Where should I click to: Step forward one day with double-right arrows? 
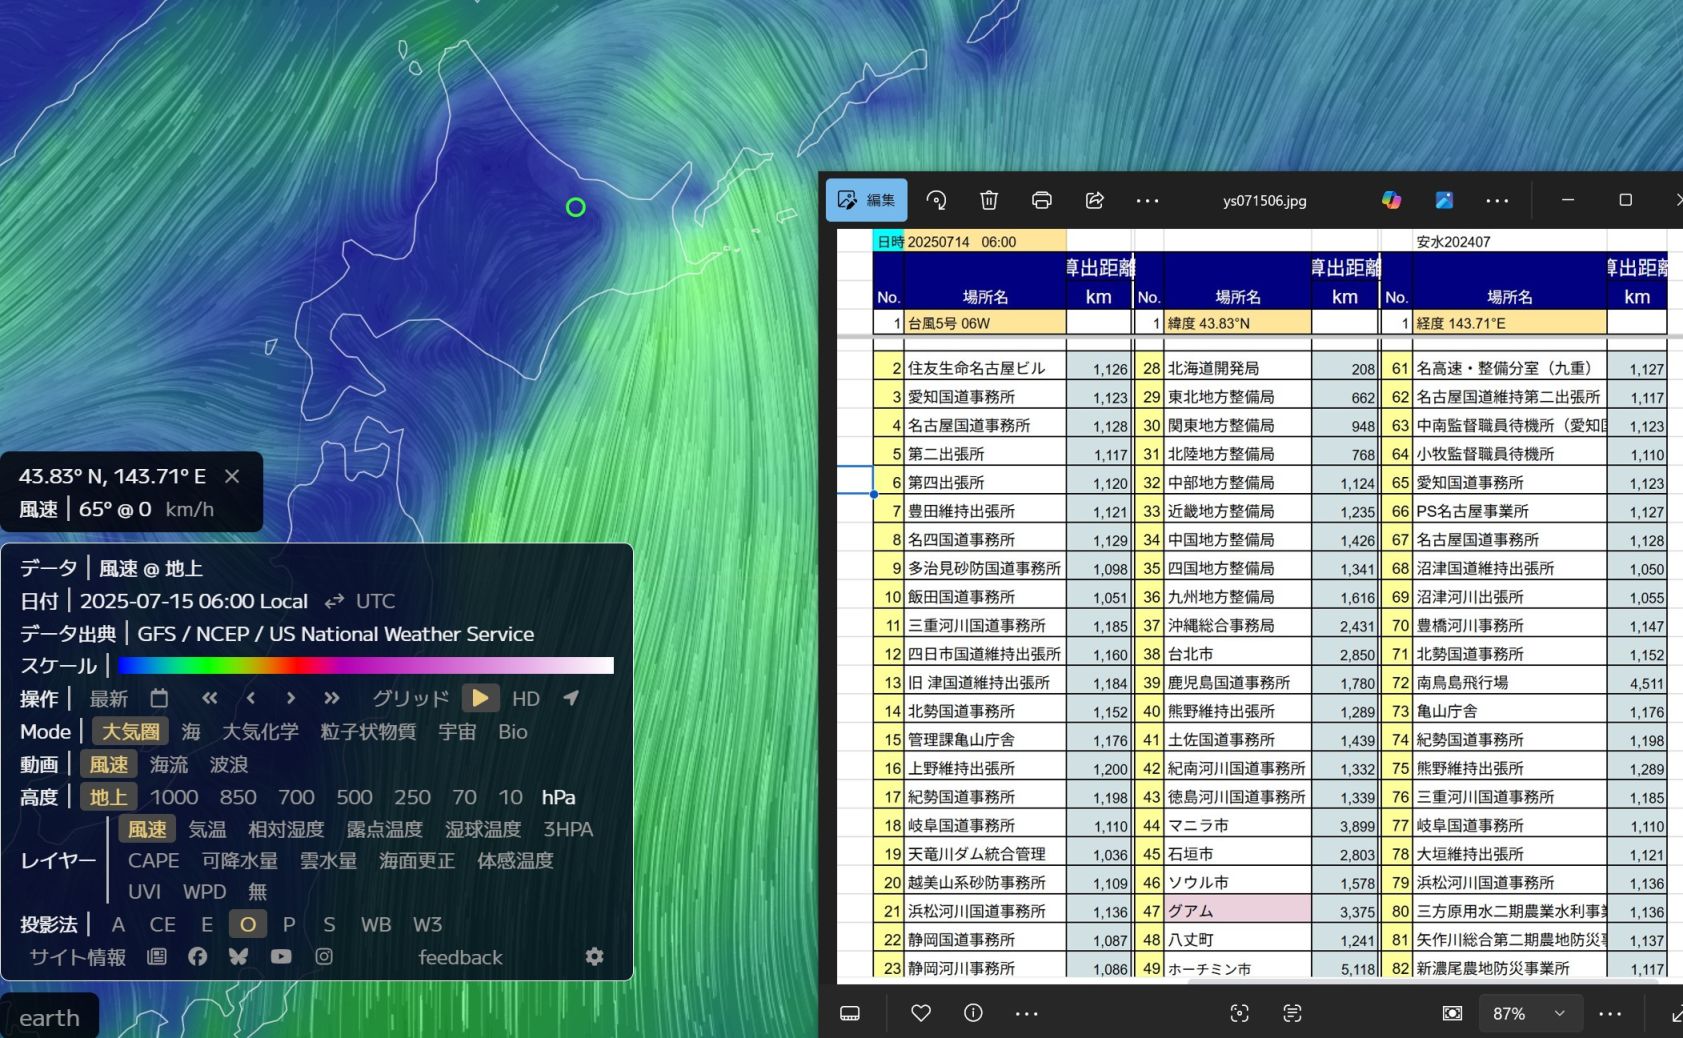tap(332, 698)
